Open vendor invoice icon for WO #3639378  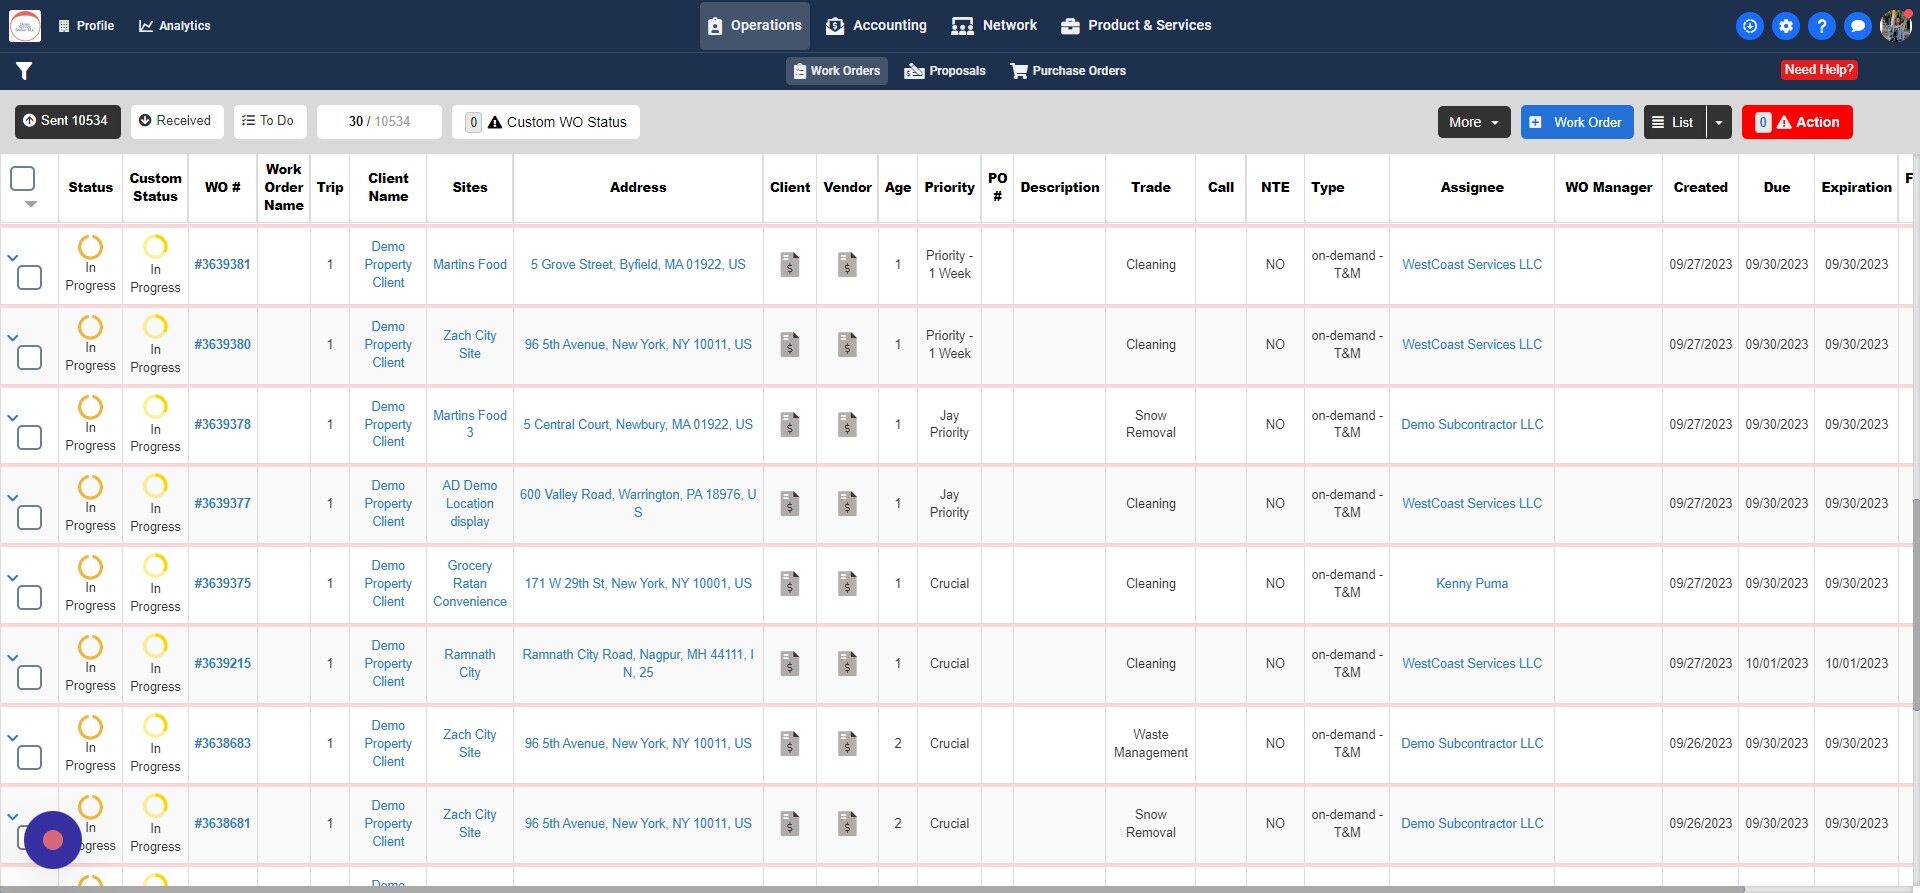point(847,424)
